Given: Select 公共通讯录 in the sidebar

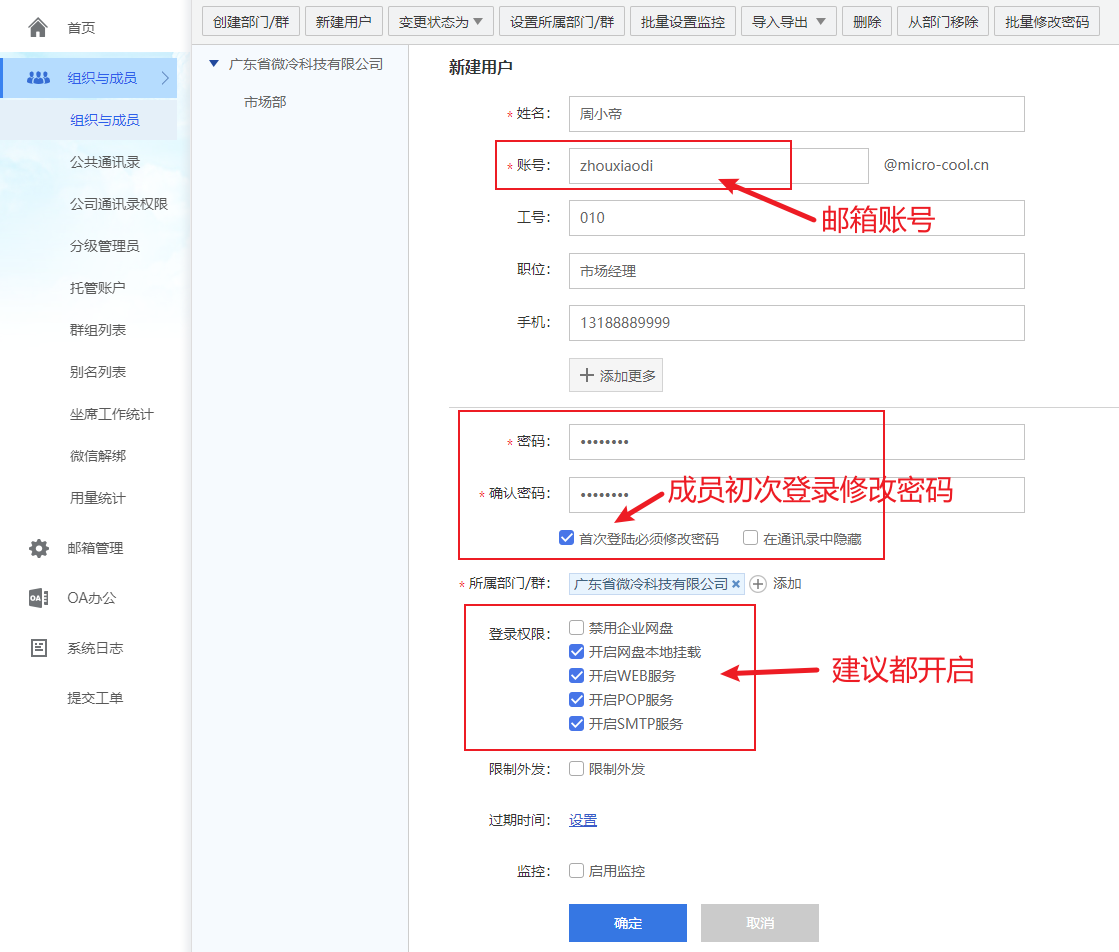Looking at the screenshot, I should (105, 162).
